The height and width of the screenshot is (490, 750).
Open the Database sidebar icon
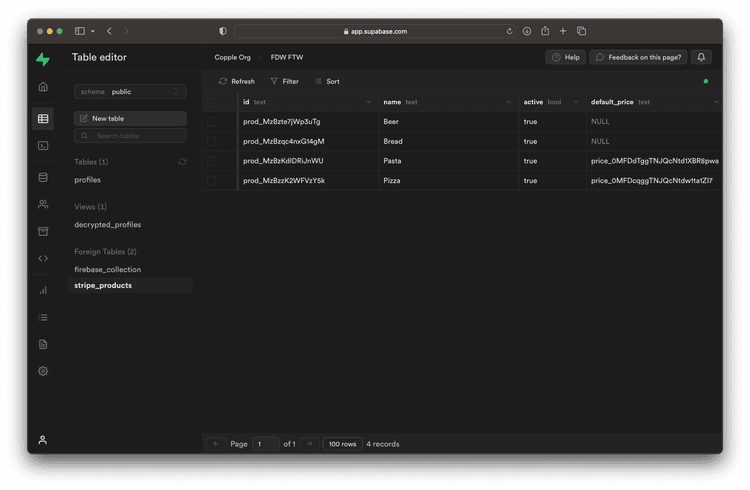43,178
